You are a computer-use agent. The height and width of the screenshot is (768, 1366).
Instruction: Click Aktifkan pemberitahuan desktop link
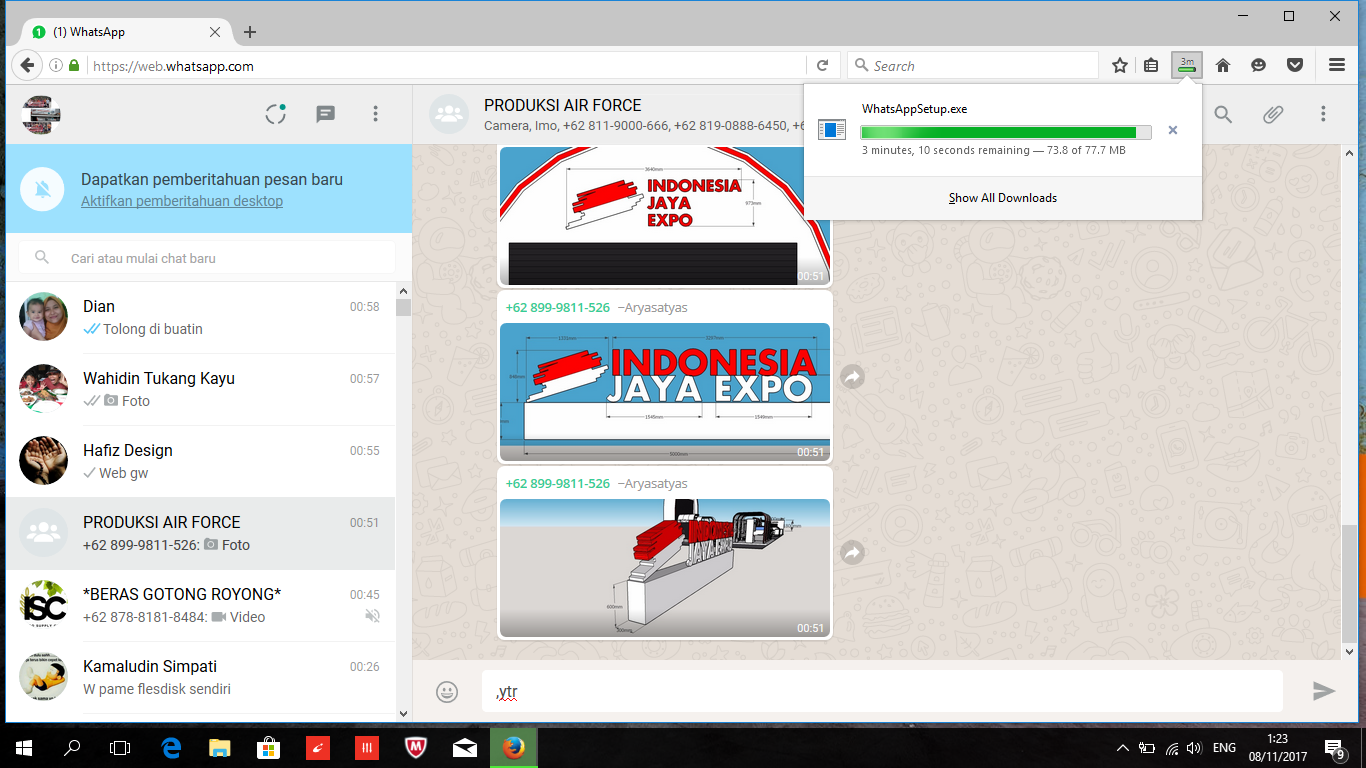coord(182,201)
